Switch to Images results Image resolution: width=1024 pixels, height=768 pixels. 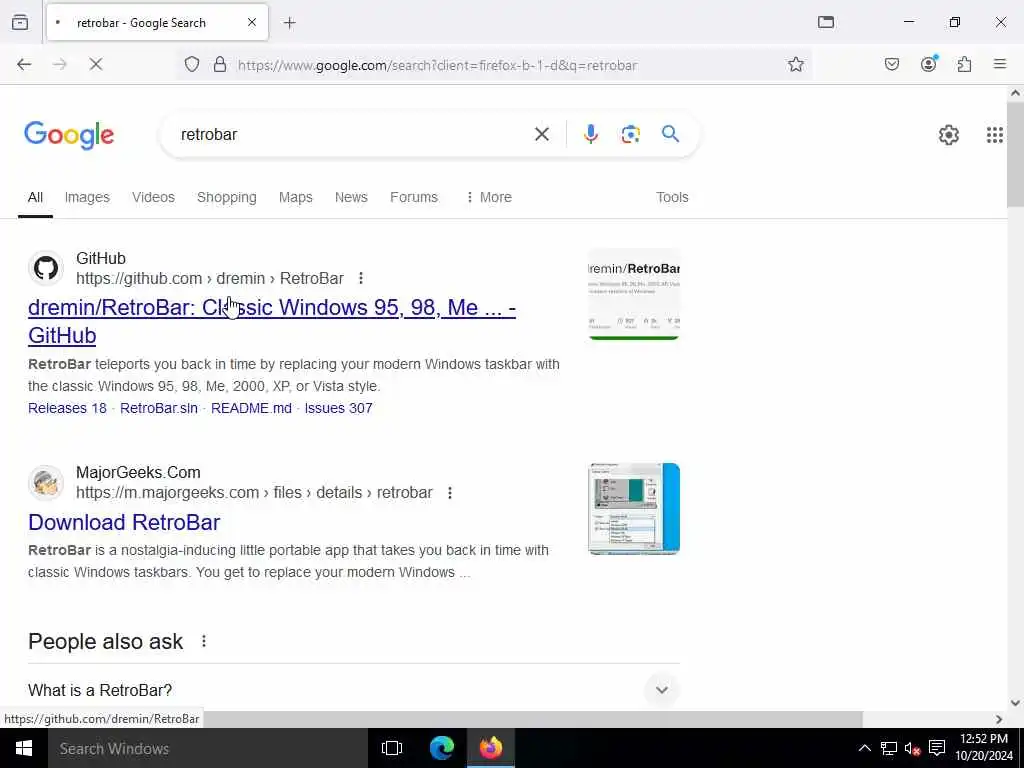pyautogui.click(x=87, y=197)
